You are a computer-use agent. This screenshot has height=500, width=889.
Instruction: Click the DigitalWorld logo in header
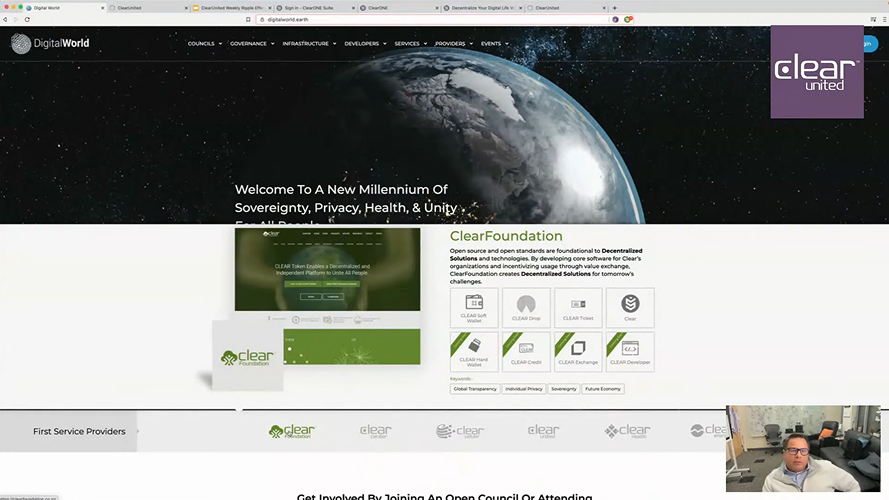click(50, 43)
